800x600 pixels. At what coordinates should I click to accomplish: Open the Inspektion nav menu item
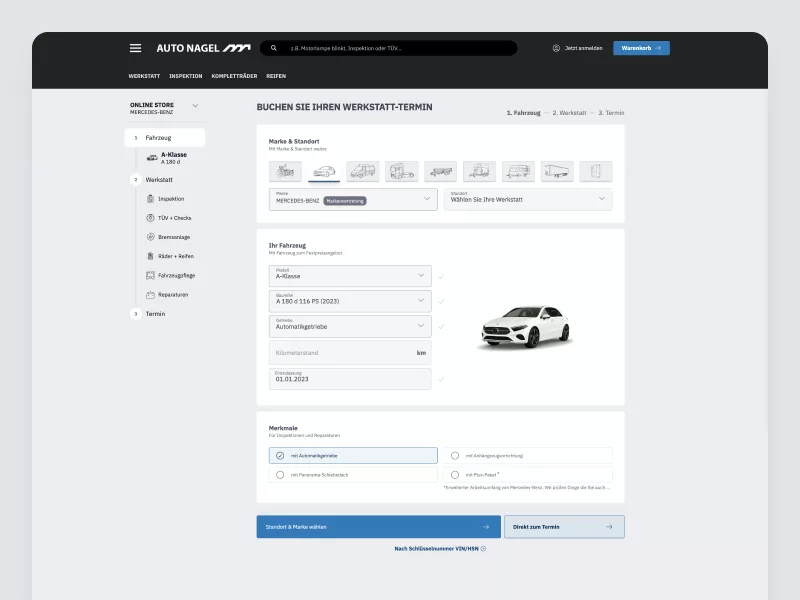tap(186, 76)
